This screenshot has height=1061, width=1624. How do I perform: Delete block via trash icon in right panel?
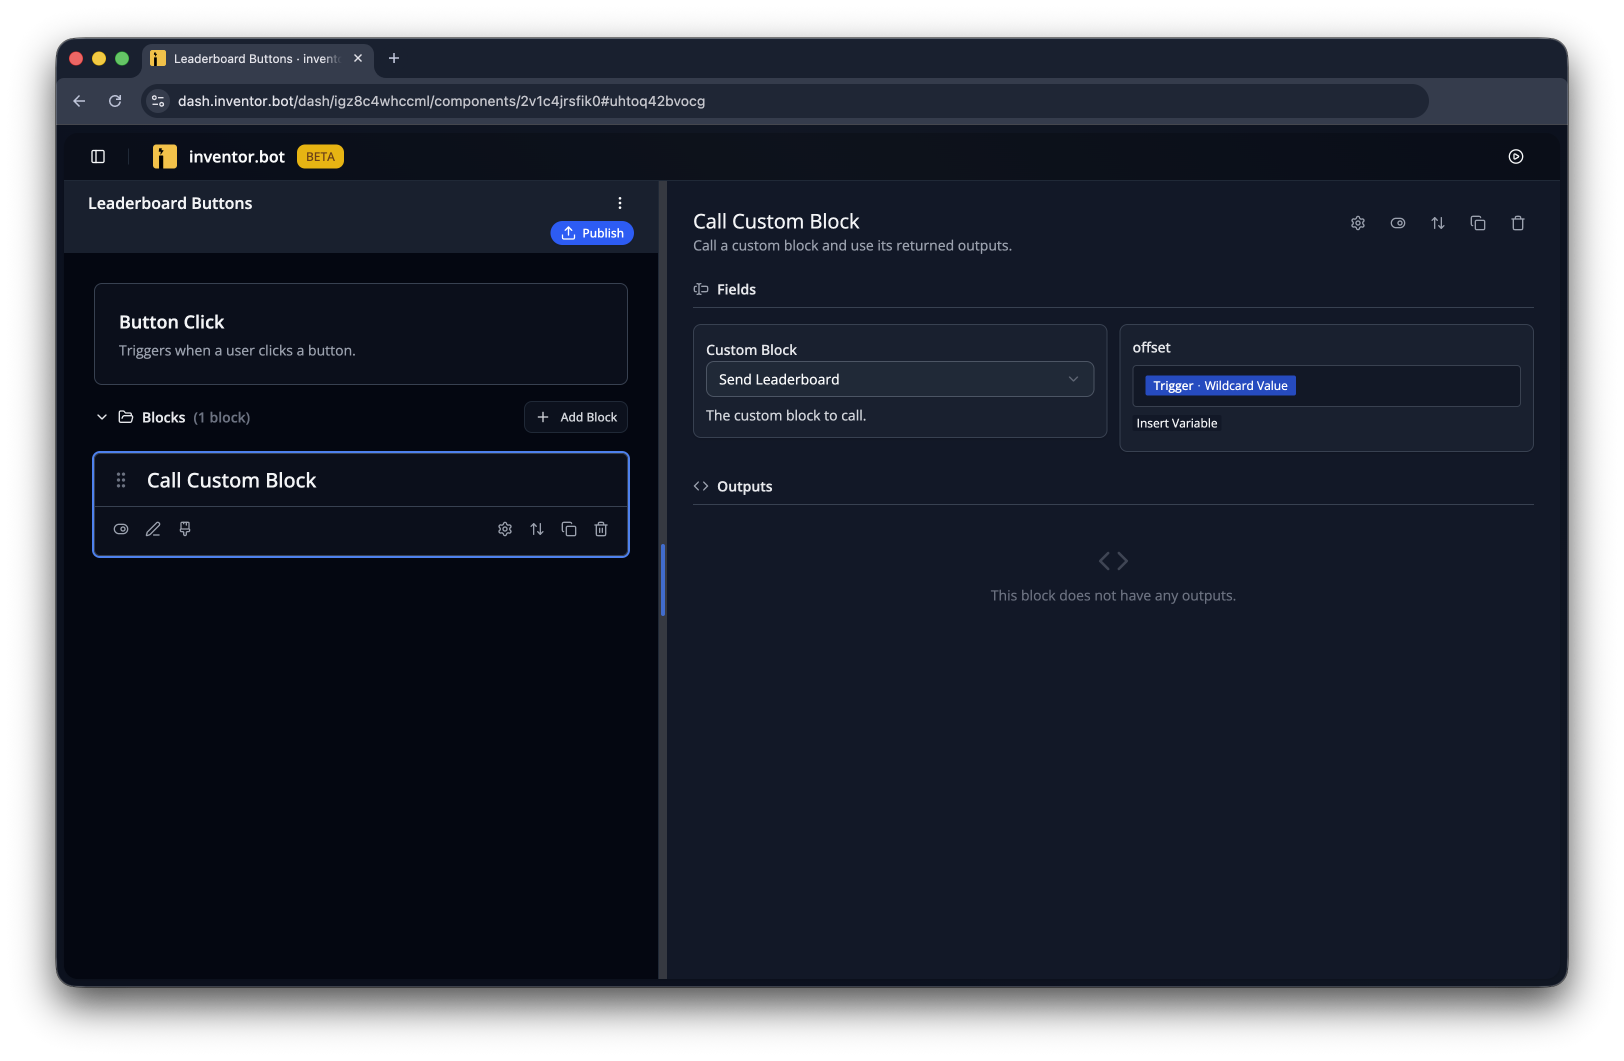pyautogui.click(x=1518, y=223)
